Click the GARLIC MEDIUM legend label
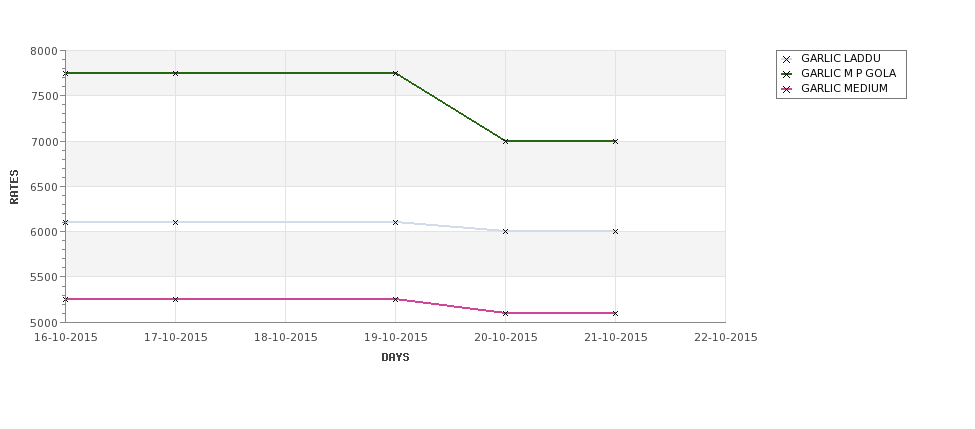 pyautogui.click(x=844, y=88)
